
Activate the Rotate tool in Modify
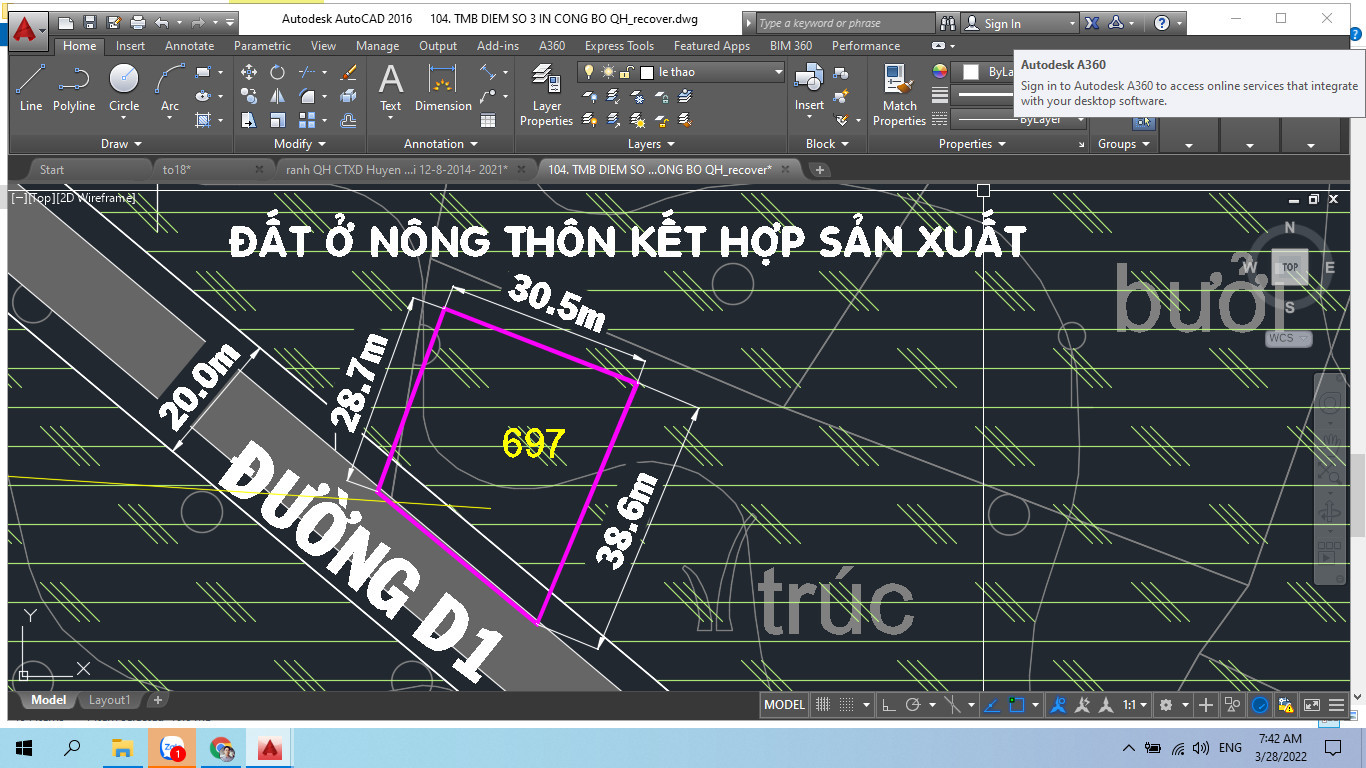coord(277,72)
